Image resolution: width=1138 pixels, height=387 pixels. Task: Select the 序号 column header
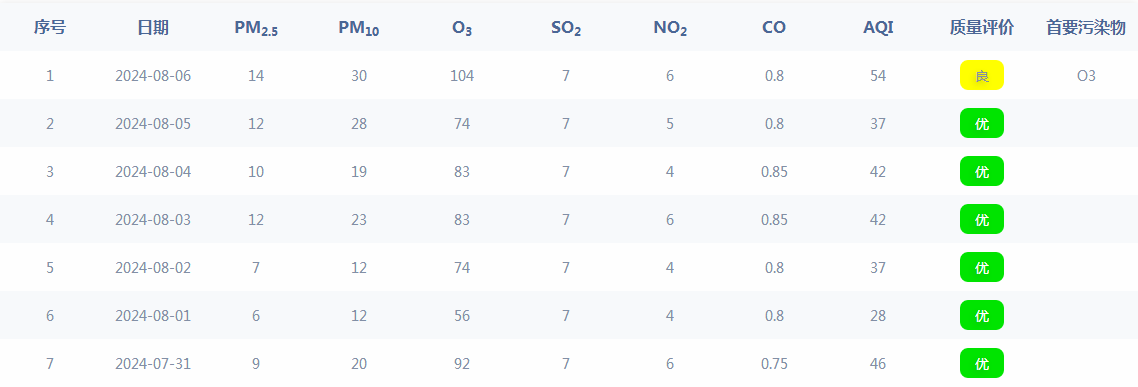click(49, 28)
